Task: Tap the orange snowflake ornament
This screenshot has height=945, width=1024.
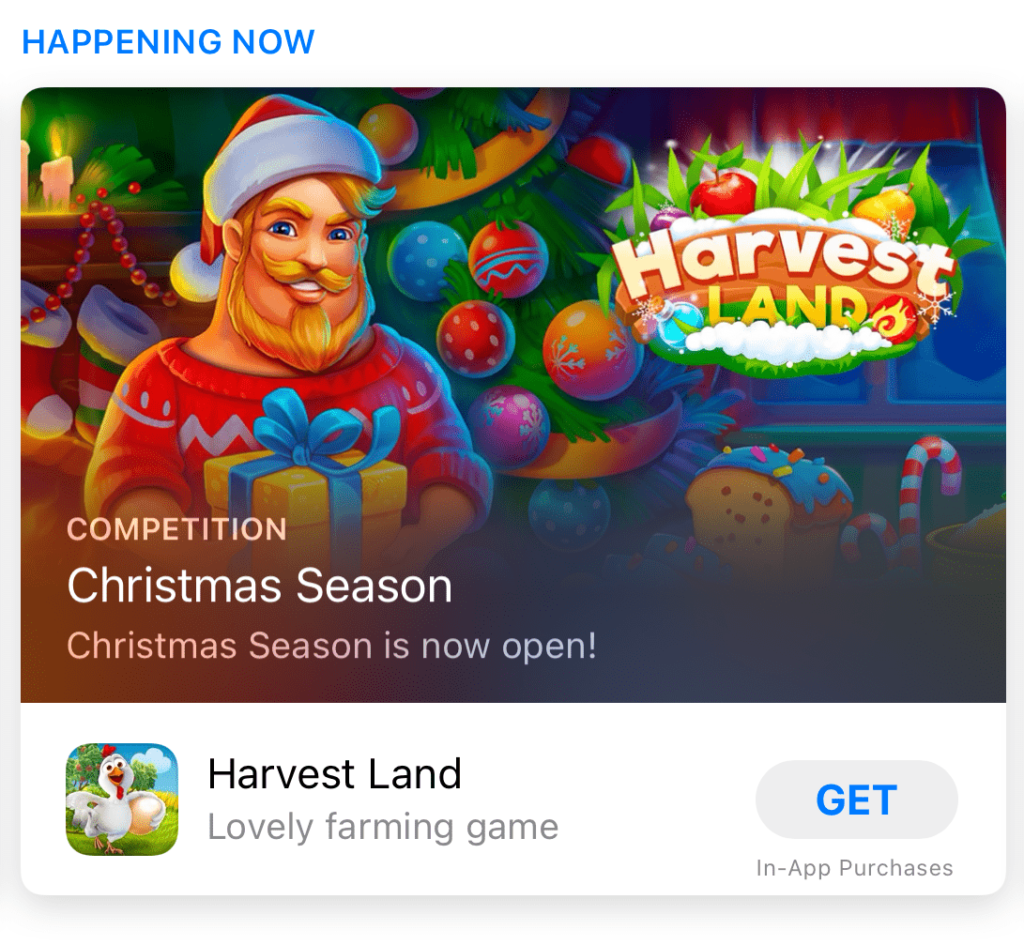Action: (x=586, y=353)
